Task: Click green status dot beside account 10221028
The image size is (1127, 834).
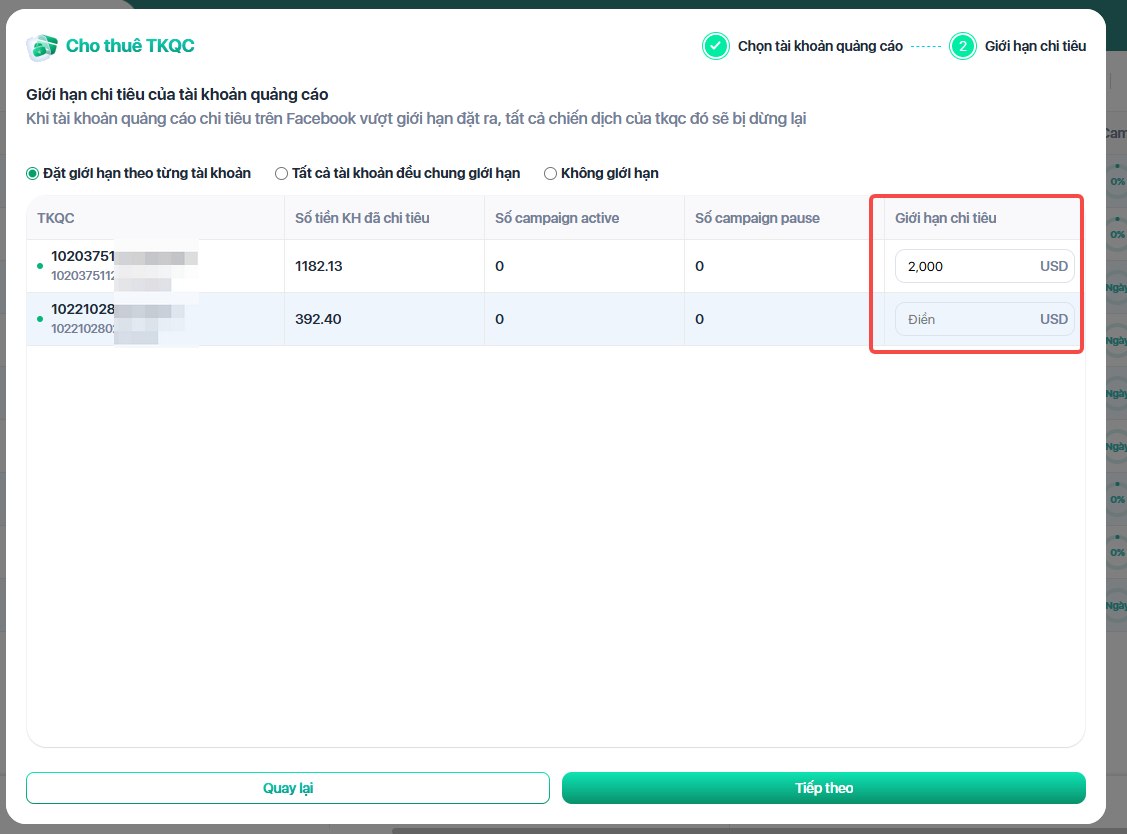Action: [x=40, y=319]
